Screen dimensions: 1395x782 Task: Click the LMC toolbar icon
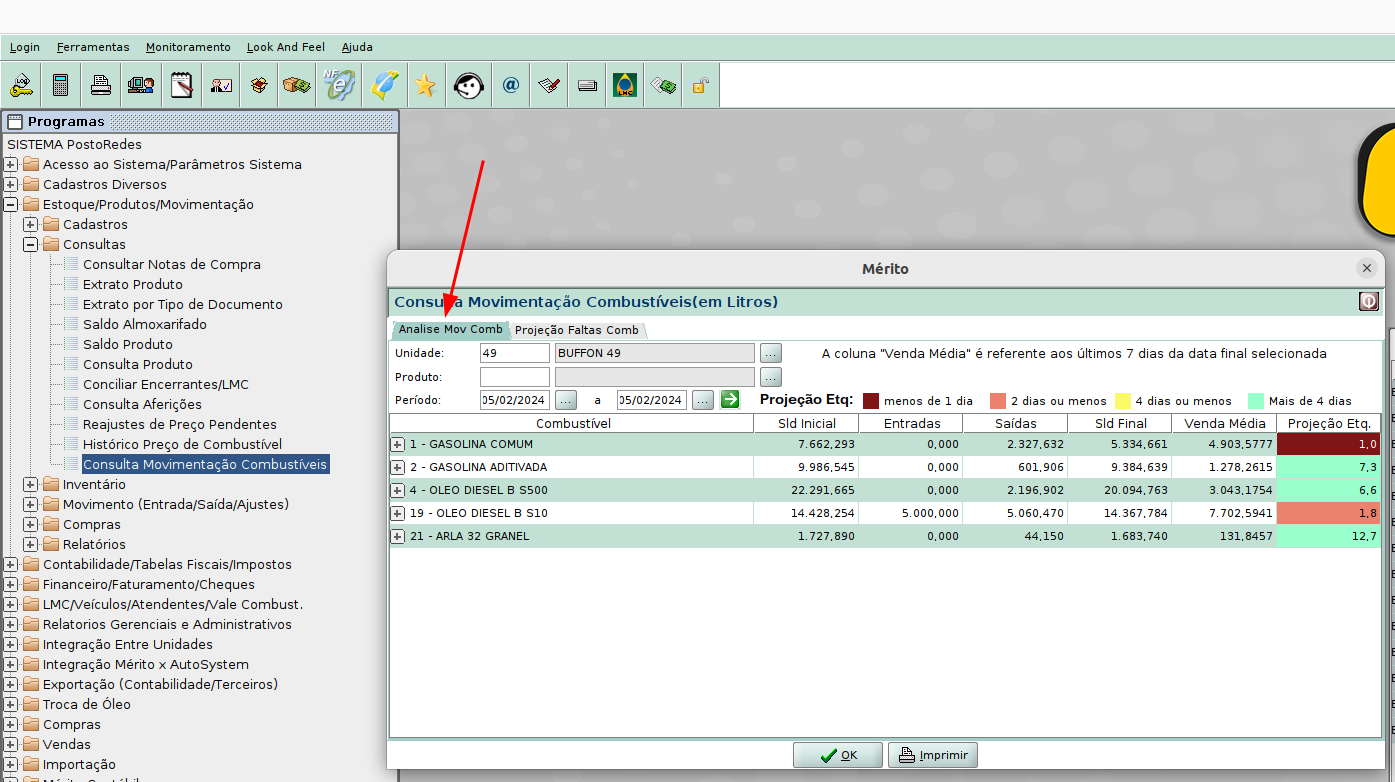(x=626, y=86)
